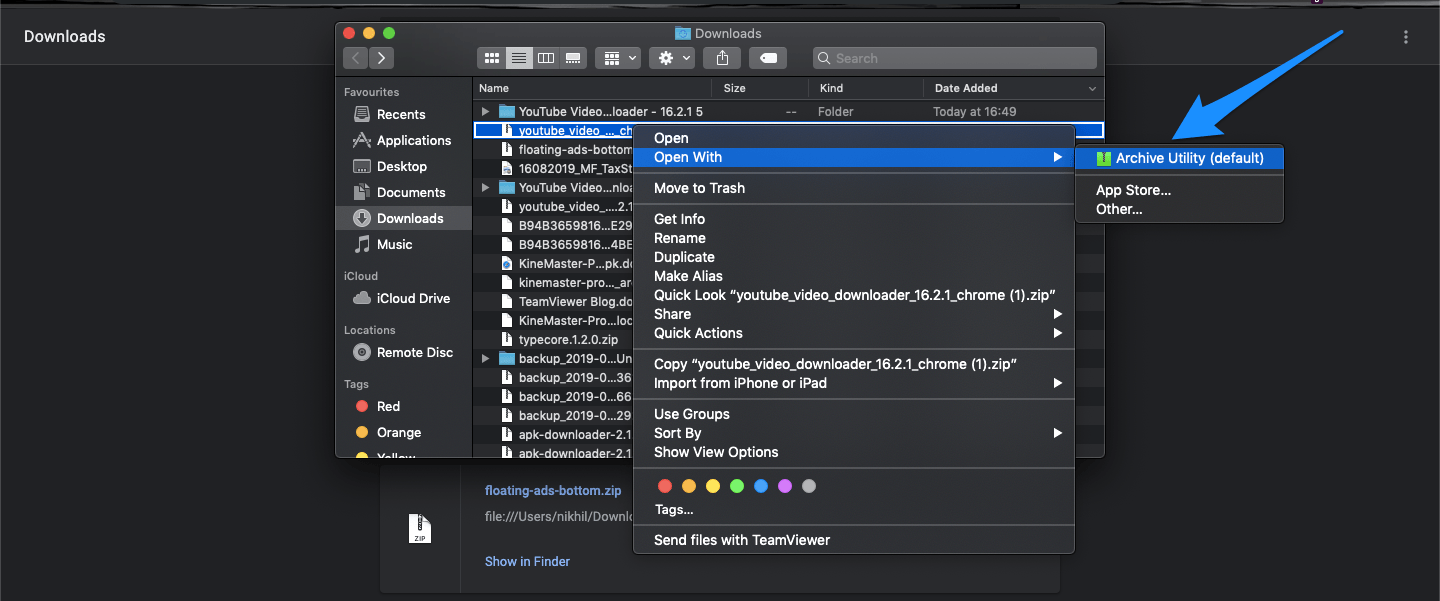The width and height of the screenshot is (1440, 601).
Task: Click inside the Search field
Action: pyautogui.click(x=950, y=58)
